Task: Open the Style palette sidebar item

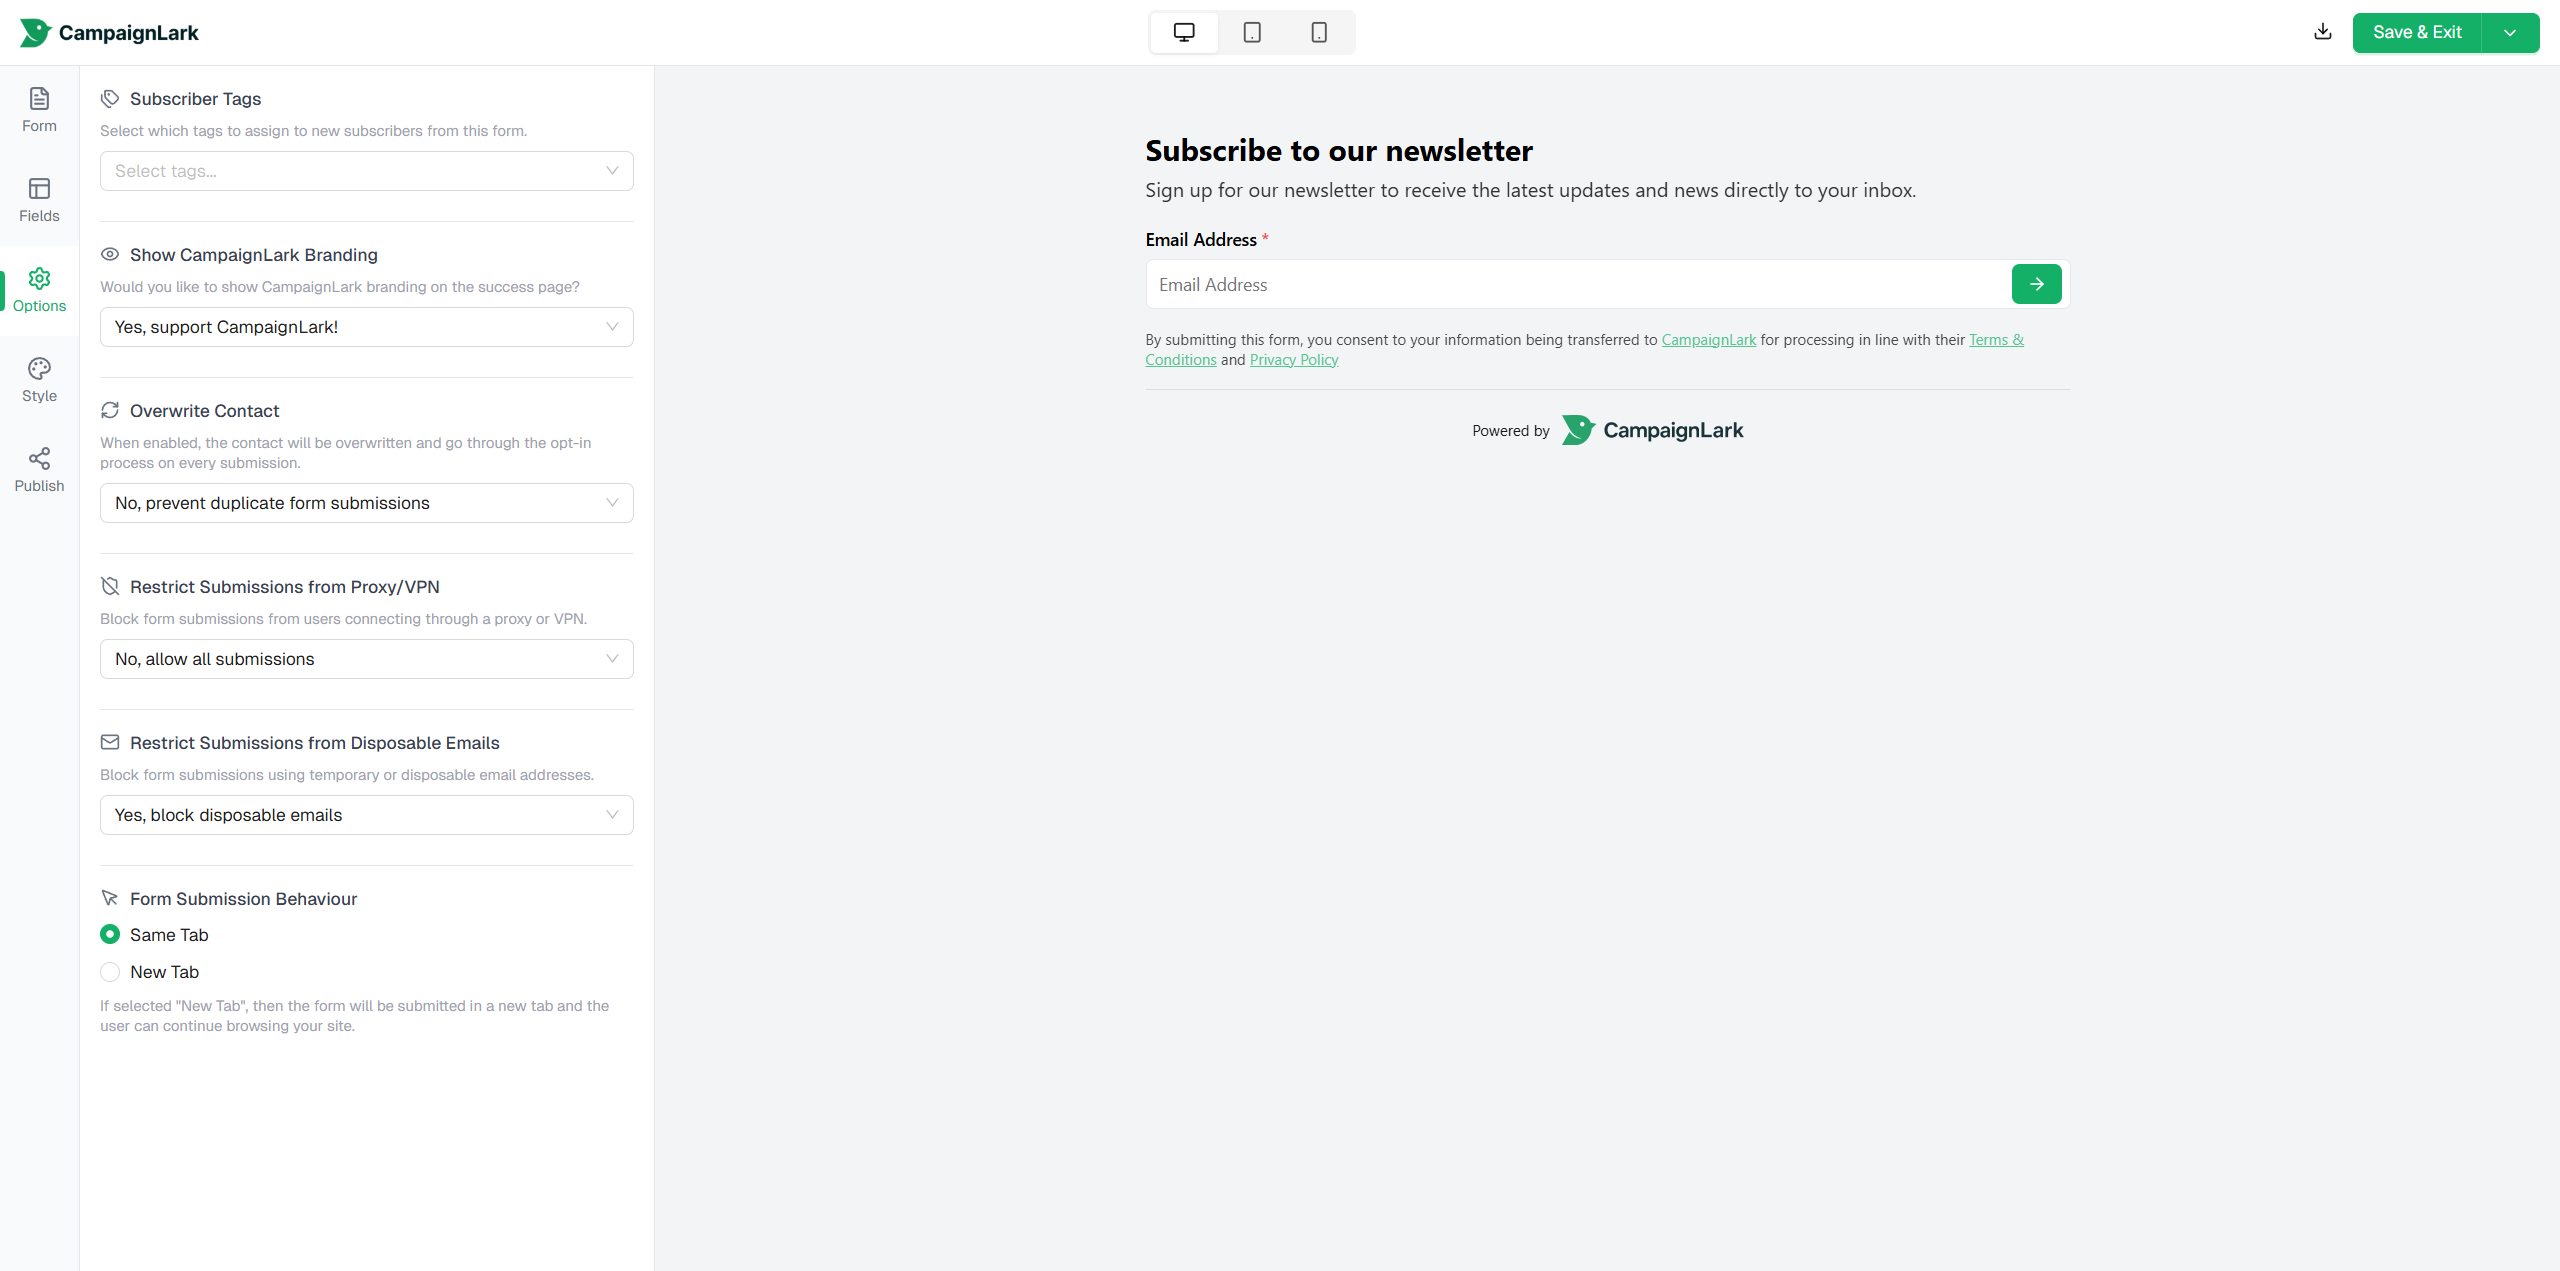Action: pos(39,380)
